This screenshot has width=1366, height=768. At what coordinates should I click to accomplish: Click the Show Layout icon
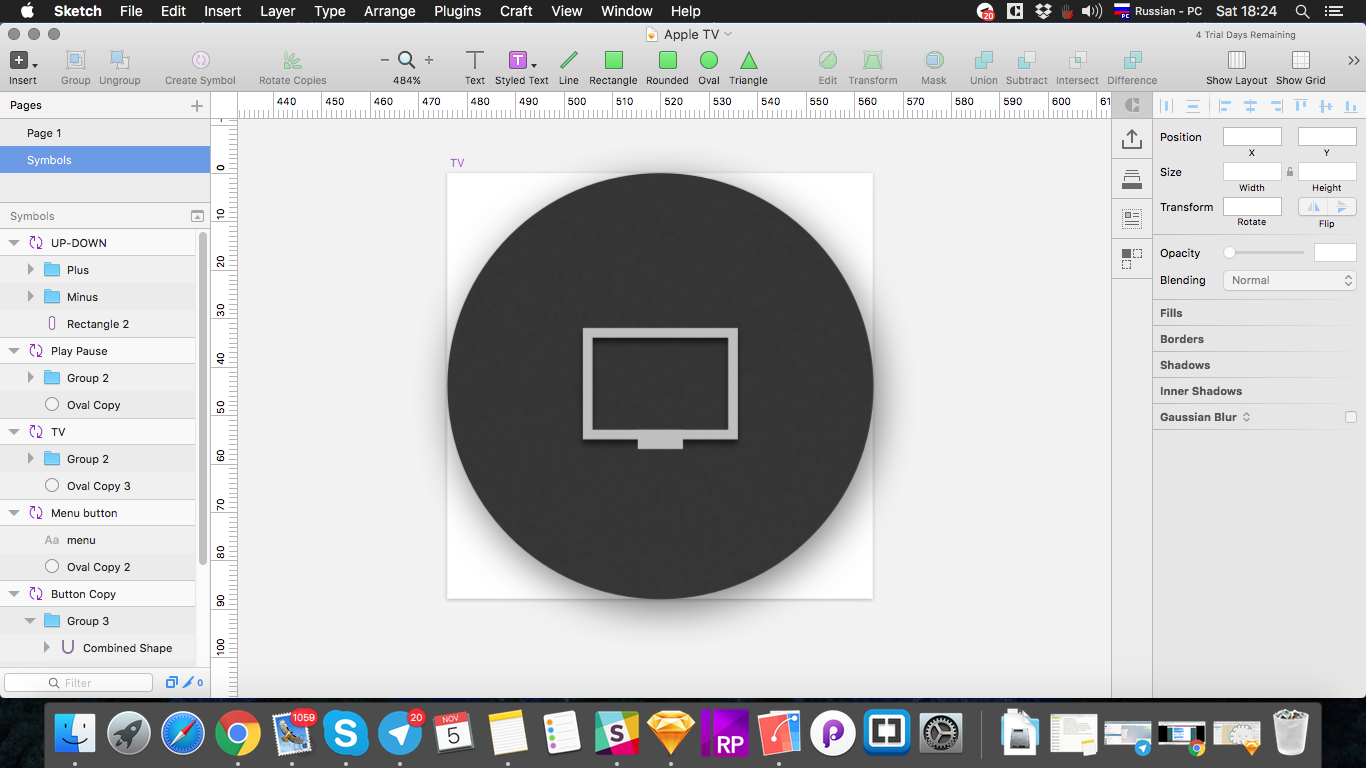pyautogui.click(x=1236, y=61)
